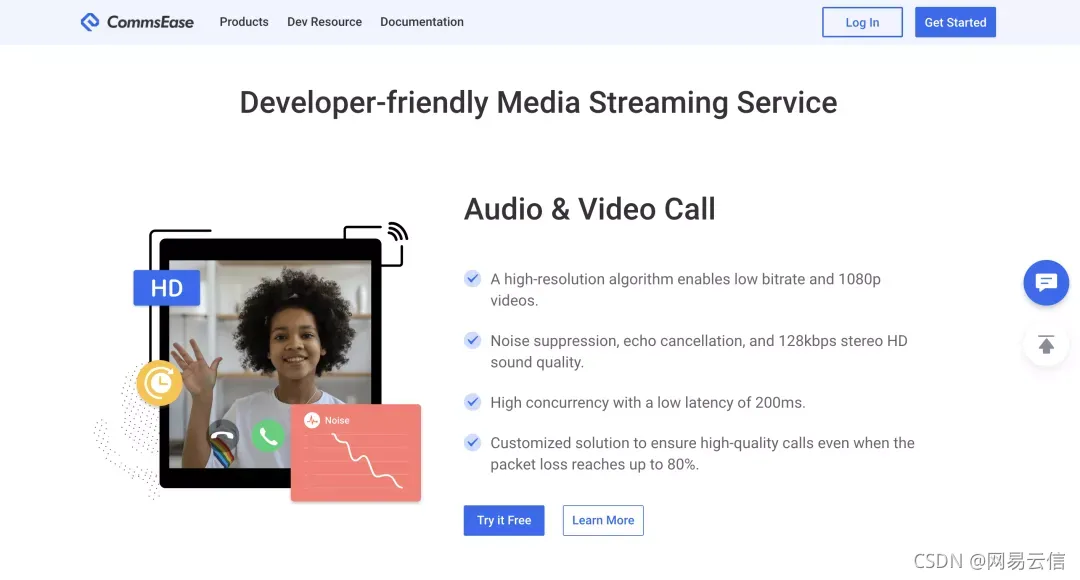Click the Get Started button
The image size is (1080, 580).
(955, 22)
